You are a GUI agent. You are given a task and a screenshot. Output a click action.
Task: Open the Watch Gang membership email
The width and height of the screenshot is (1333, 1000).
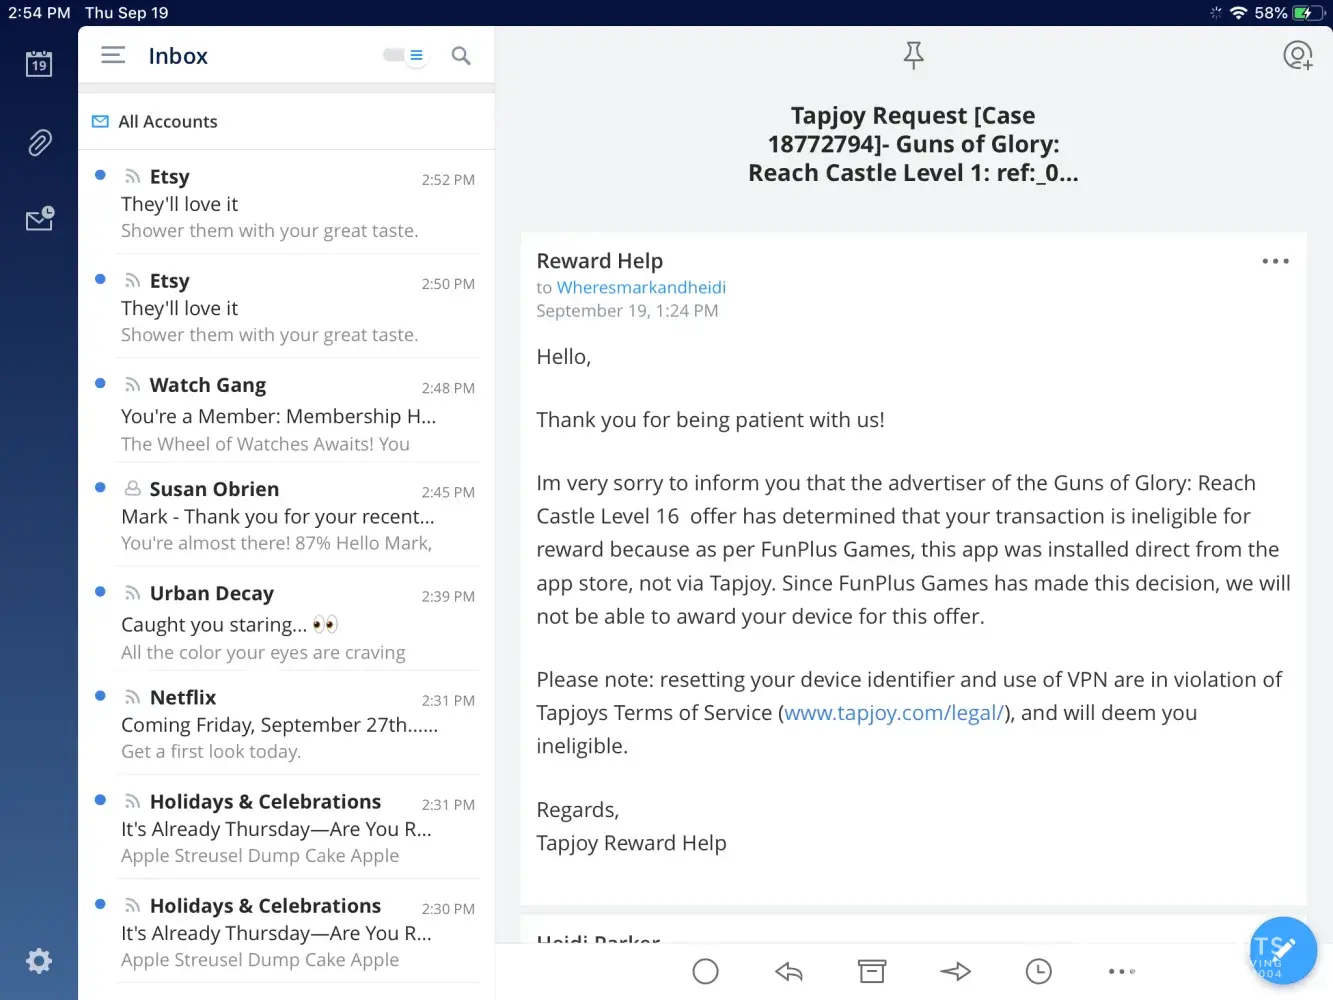pos(286,411)
